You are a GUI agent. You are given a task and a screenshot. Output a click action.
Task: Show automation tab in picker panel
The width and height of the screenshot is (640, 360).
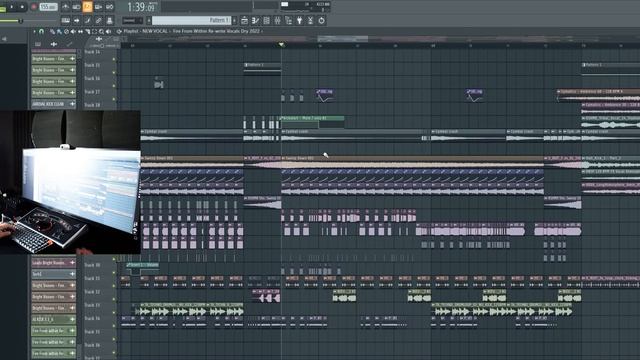[69, 44]
